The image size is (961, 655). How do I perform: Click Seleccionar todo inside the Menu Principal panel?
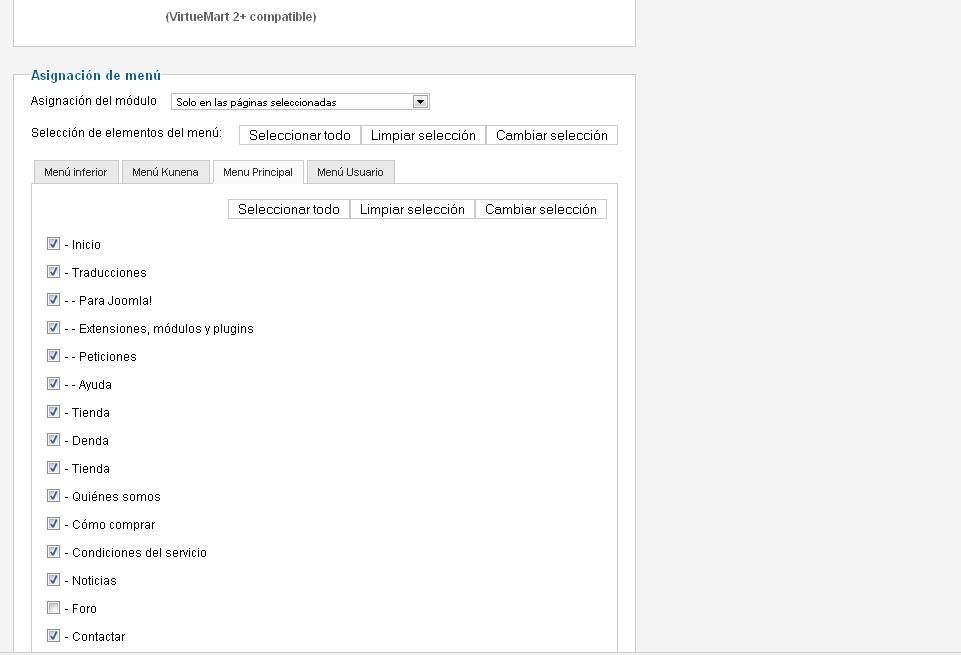pos(289,210)
